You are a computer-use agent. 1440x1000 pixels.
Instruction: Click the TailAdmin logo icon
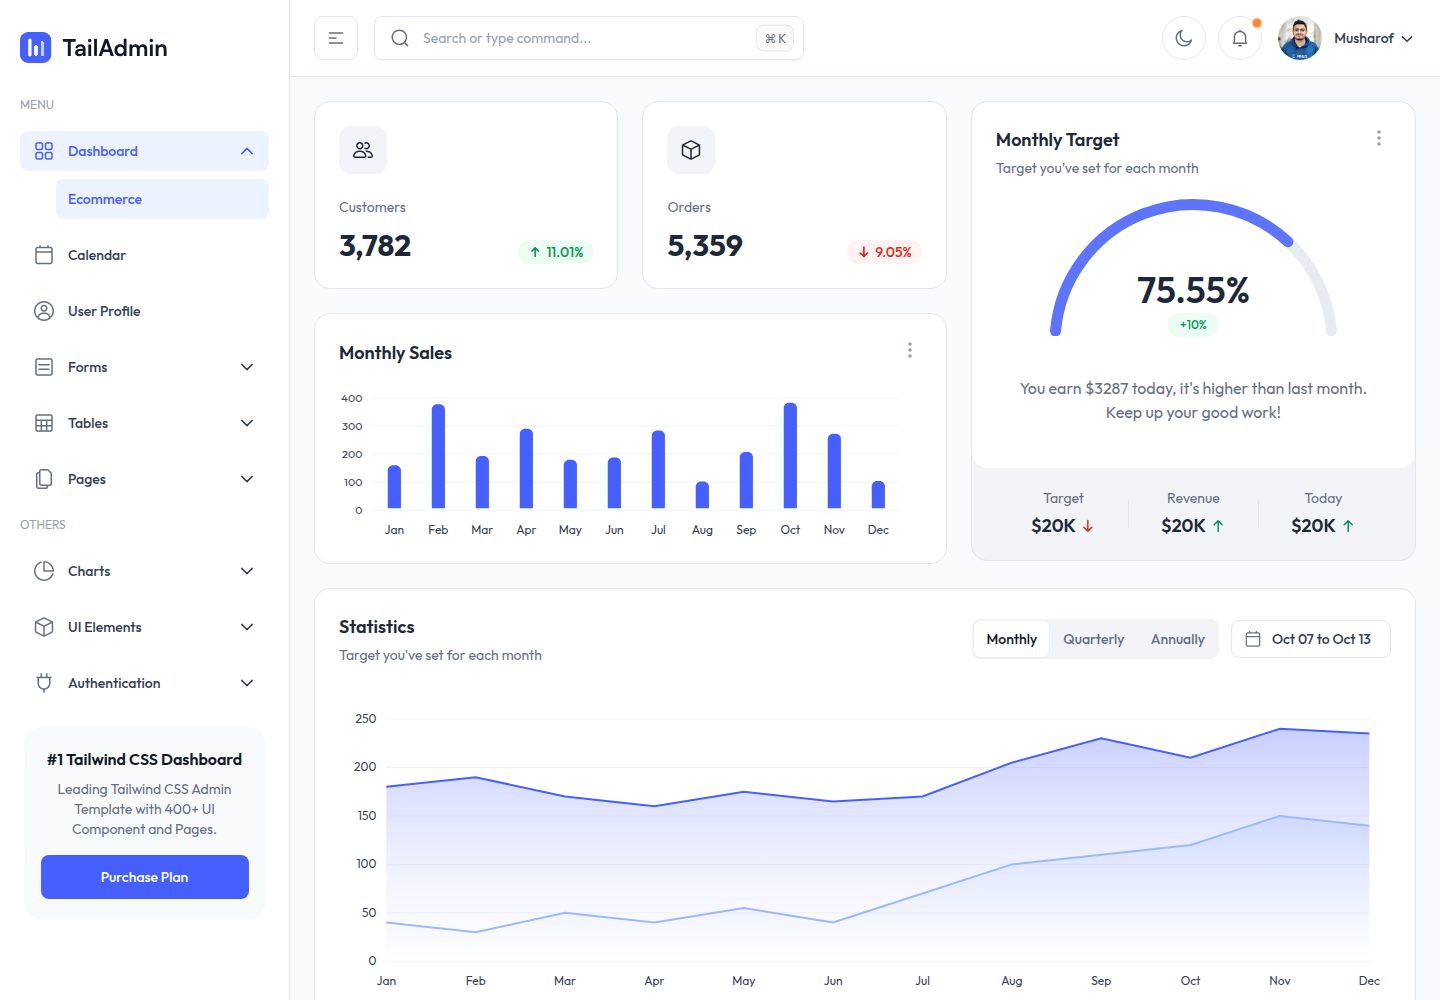36,47
